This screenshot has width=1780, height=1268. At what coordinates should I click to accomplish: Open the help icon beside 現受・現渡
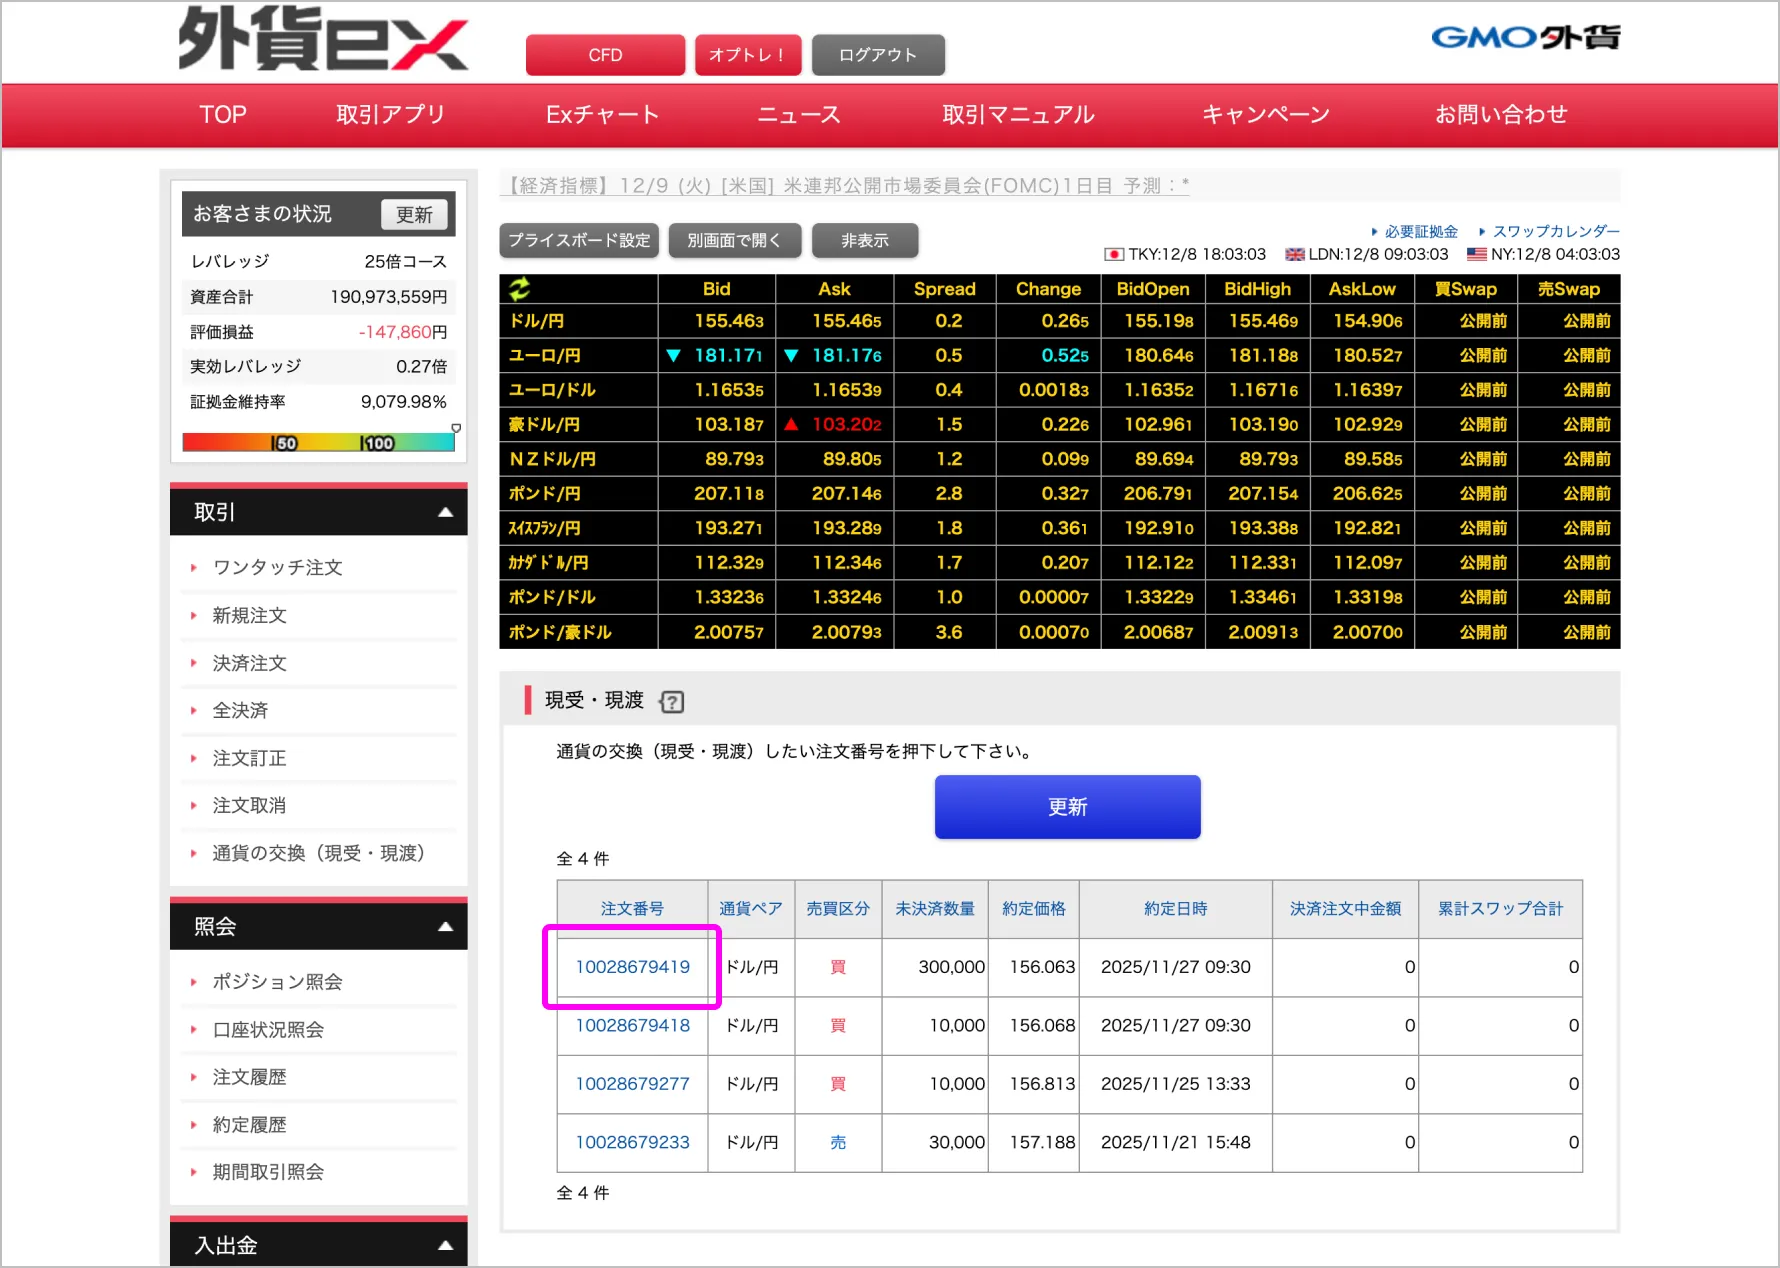[x=672, y=702]
